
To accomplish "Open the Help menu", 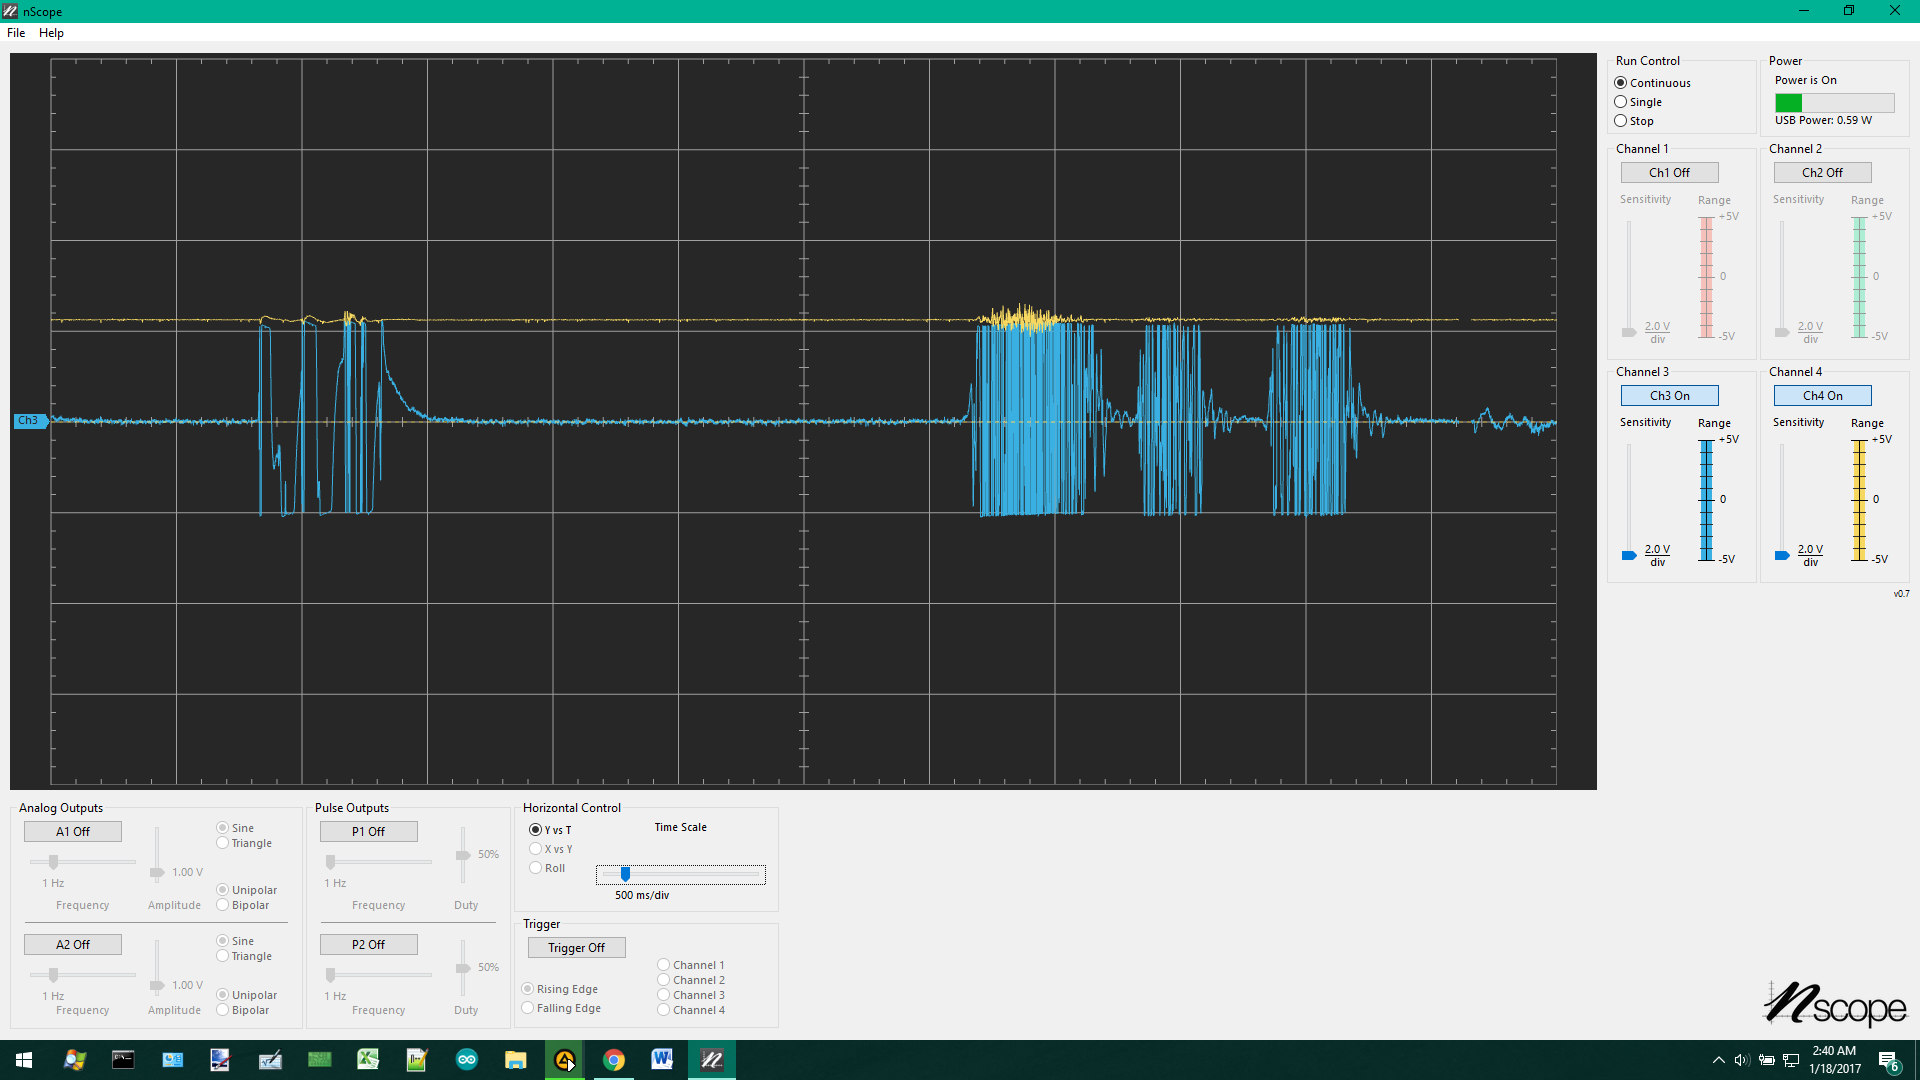I will pyautogui.click(x=50, y=32).
